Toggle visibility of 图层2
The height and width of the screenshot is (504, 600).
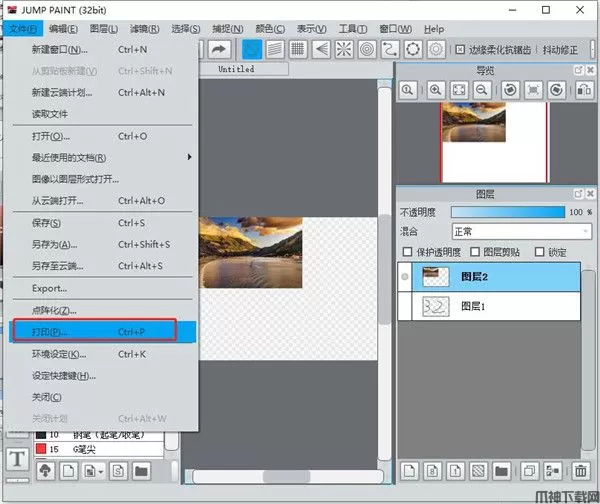[x=404, y=277]
